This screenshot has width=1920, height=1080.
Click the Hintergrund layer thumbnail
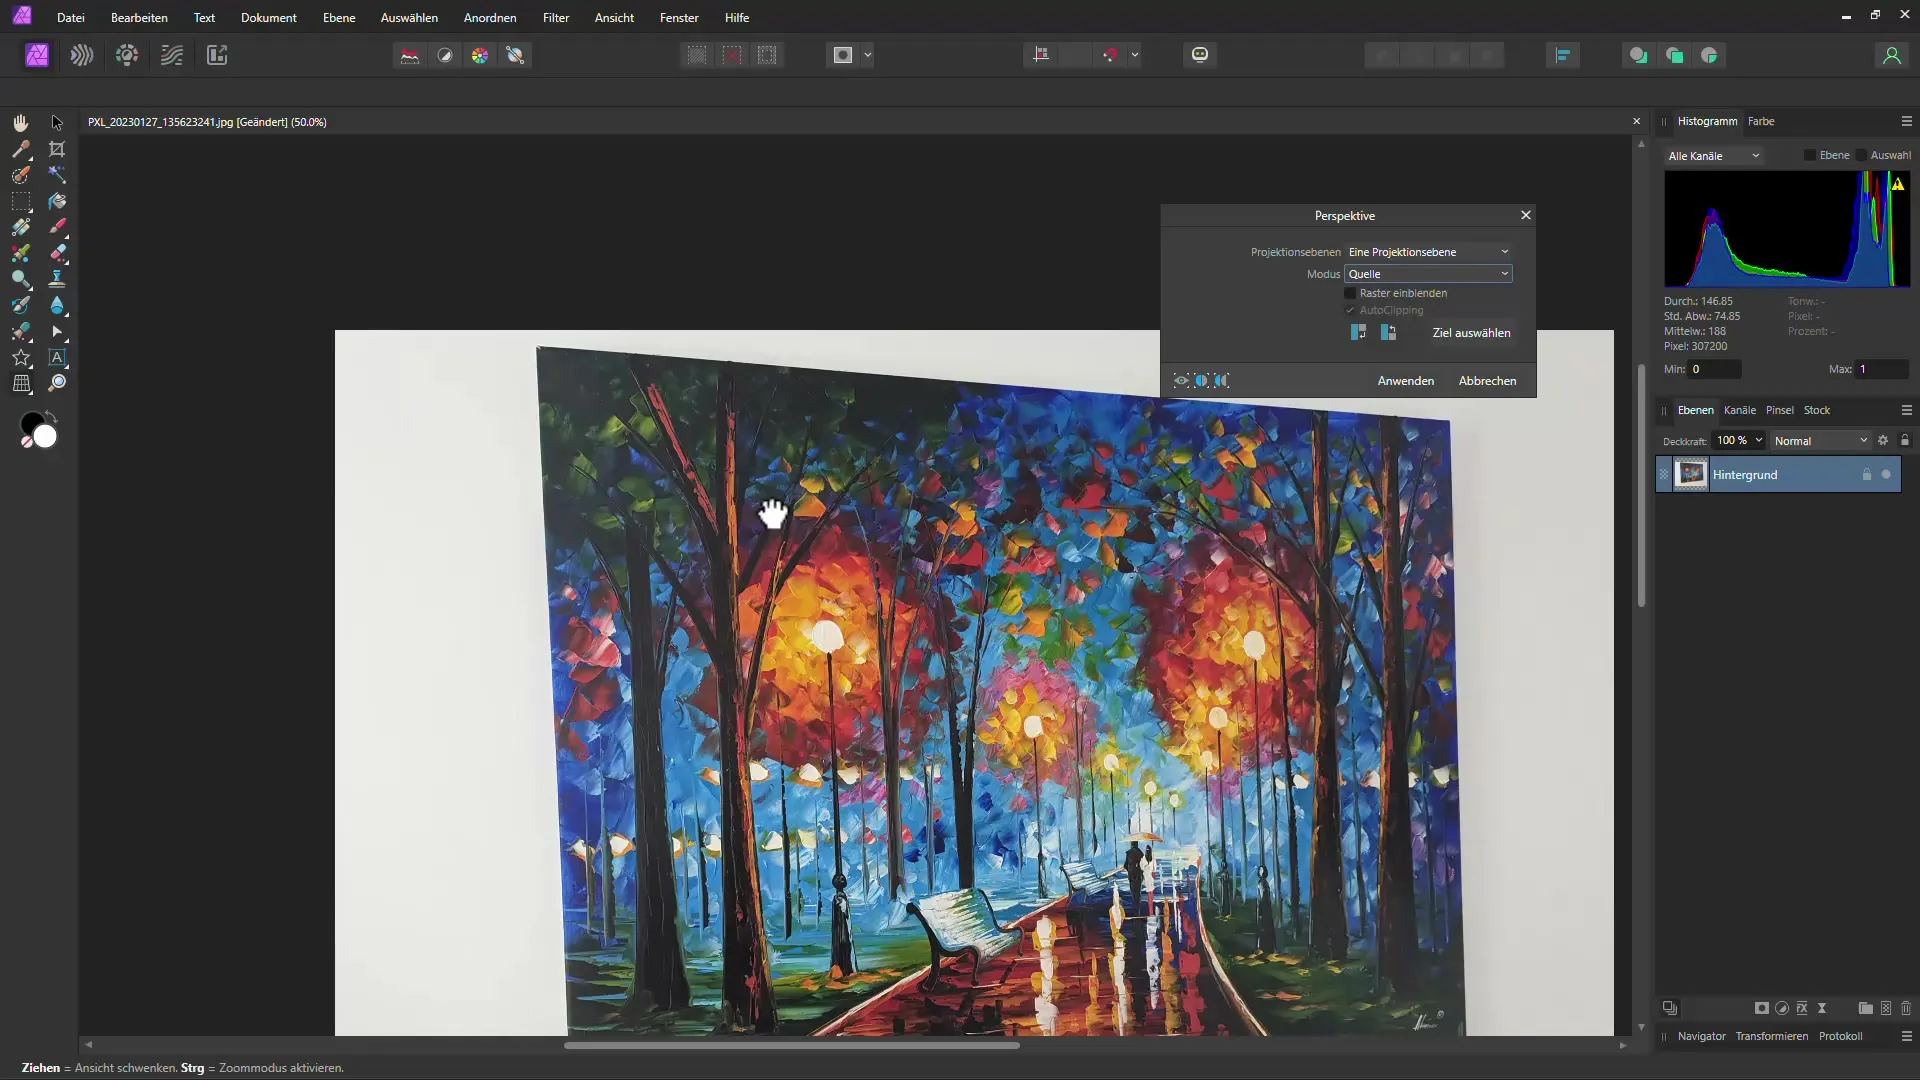tap(1692, 473)
